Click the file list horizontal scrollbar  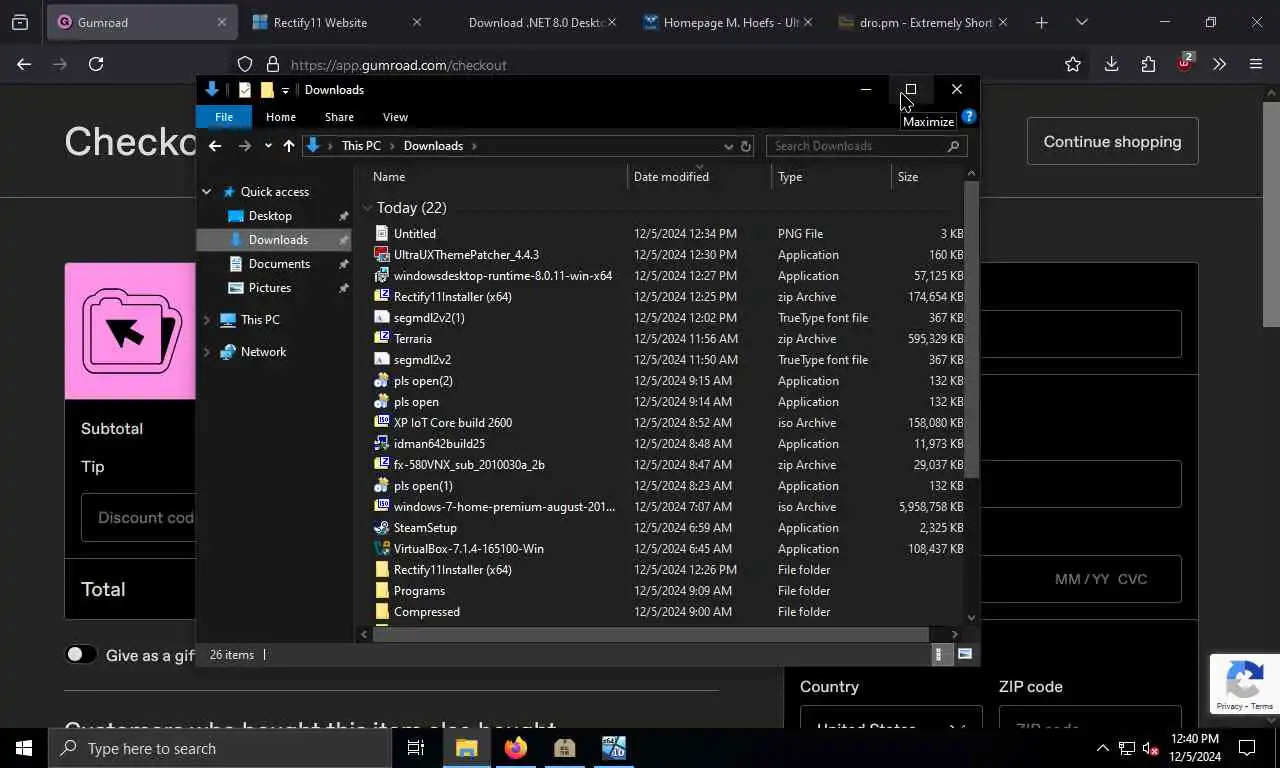point(650,634)
